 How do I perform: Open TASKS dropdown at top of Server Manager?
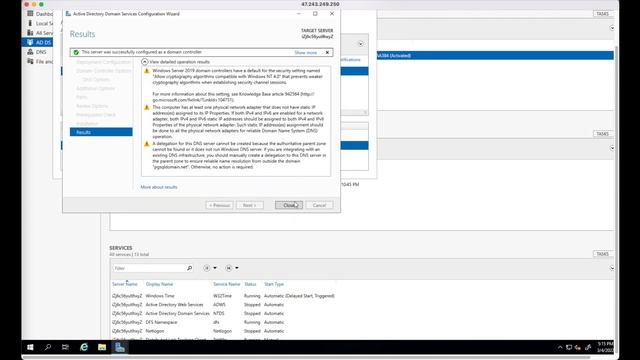pyautogui.click(x=602, y=14)
